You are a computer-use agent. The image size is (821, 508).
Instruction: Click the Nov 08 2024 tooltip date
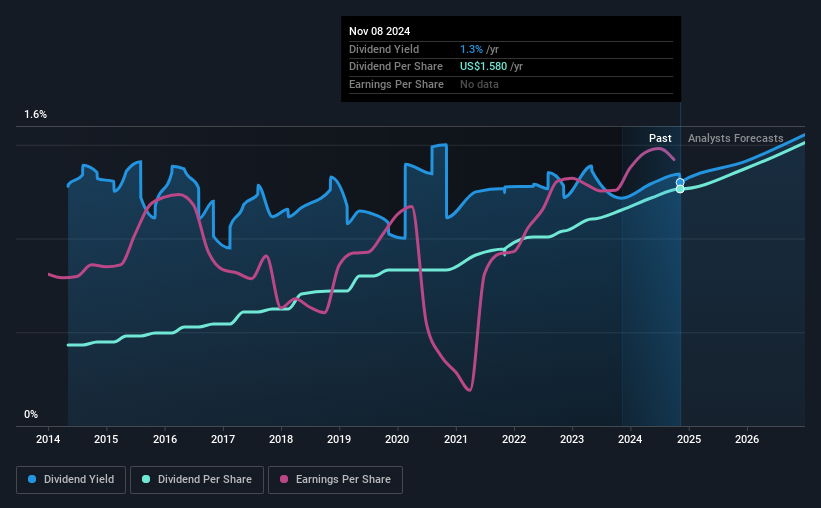point(380,31)
